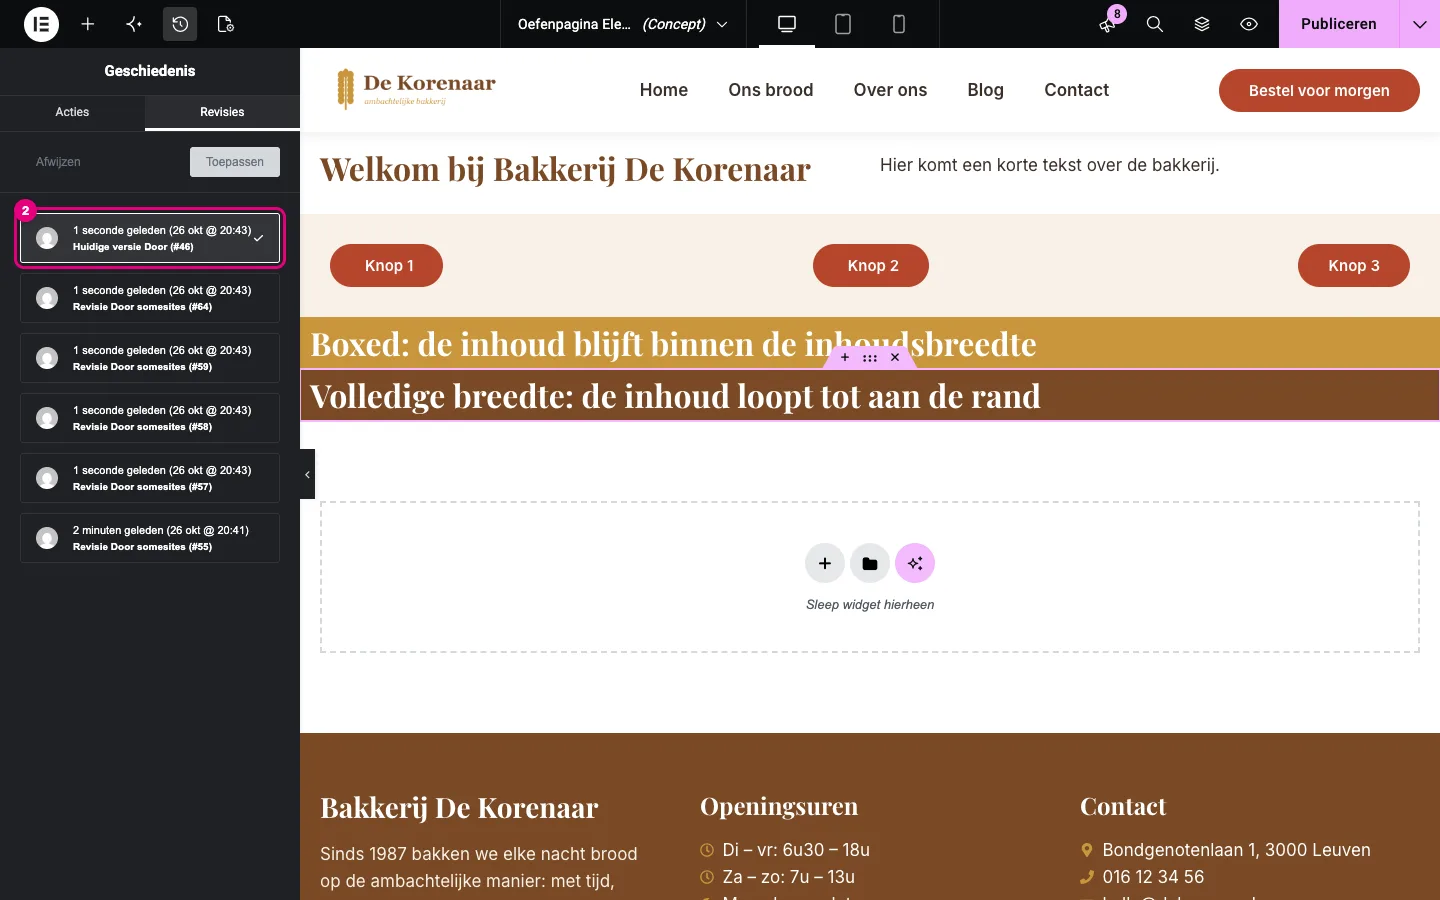Switch to desktop responsive view
This screenshot has height=900, width=1440.
tap(787, 24)
